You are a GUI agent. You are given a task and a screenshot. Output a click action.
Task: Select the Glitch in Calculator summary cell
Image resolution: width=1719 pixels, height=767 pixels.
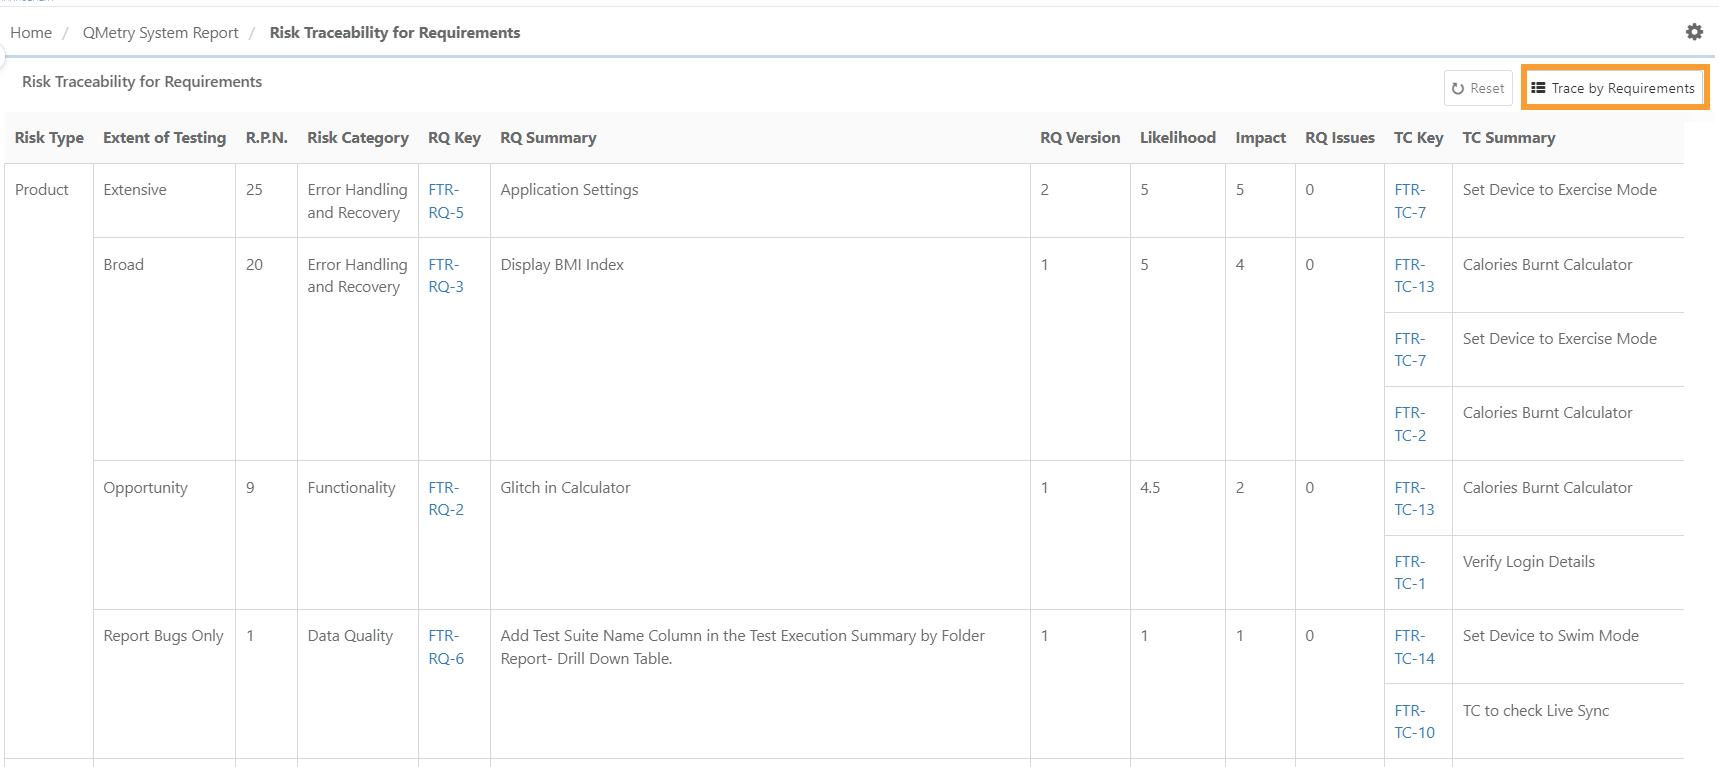pyautogui.click(x=565, y=488)
